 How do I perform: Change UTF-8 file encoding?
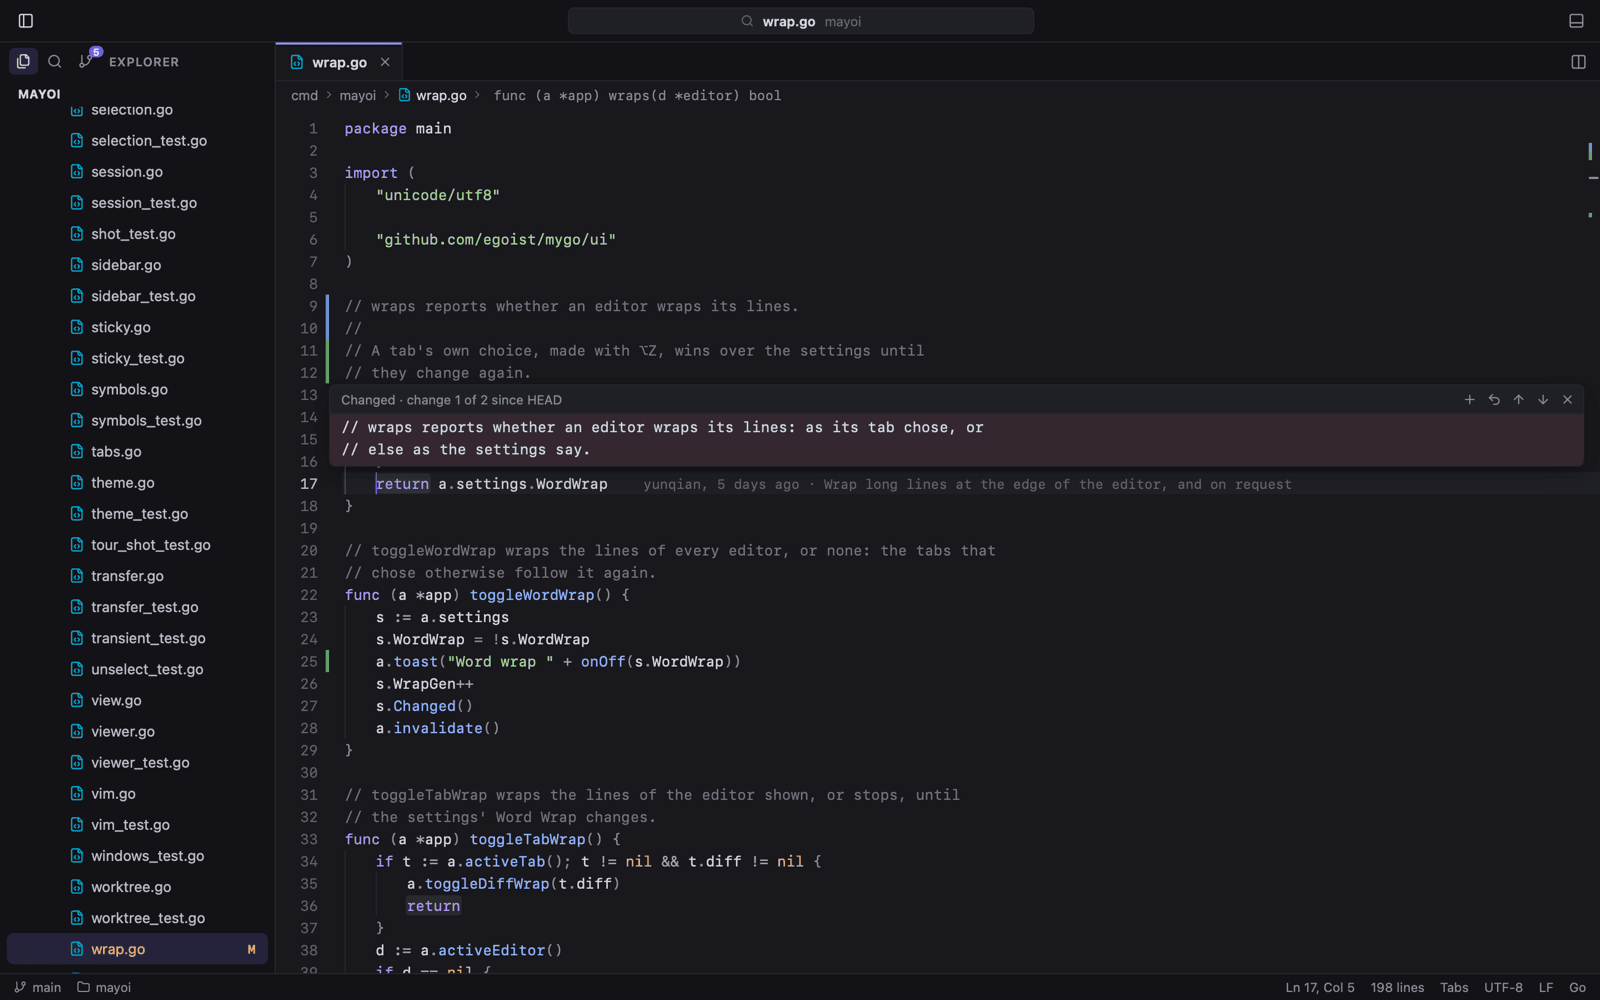(x=1503, y=987)
